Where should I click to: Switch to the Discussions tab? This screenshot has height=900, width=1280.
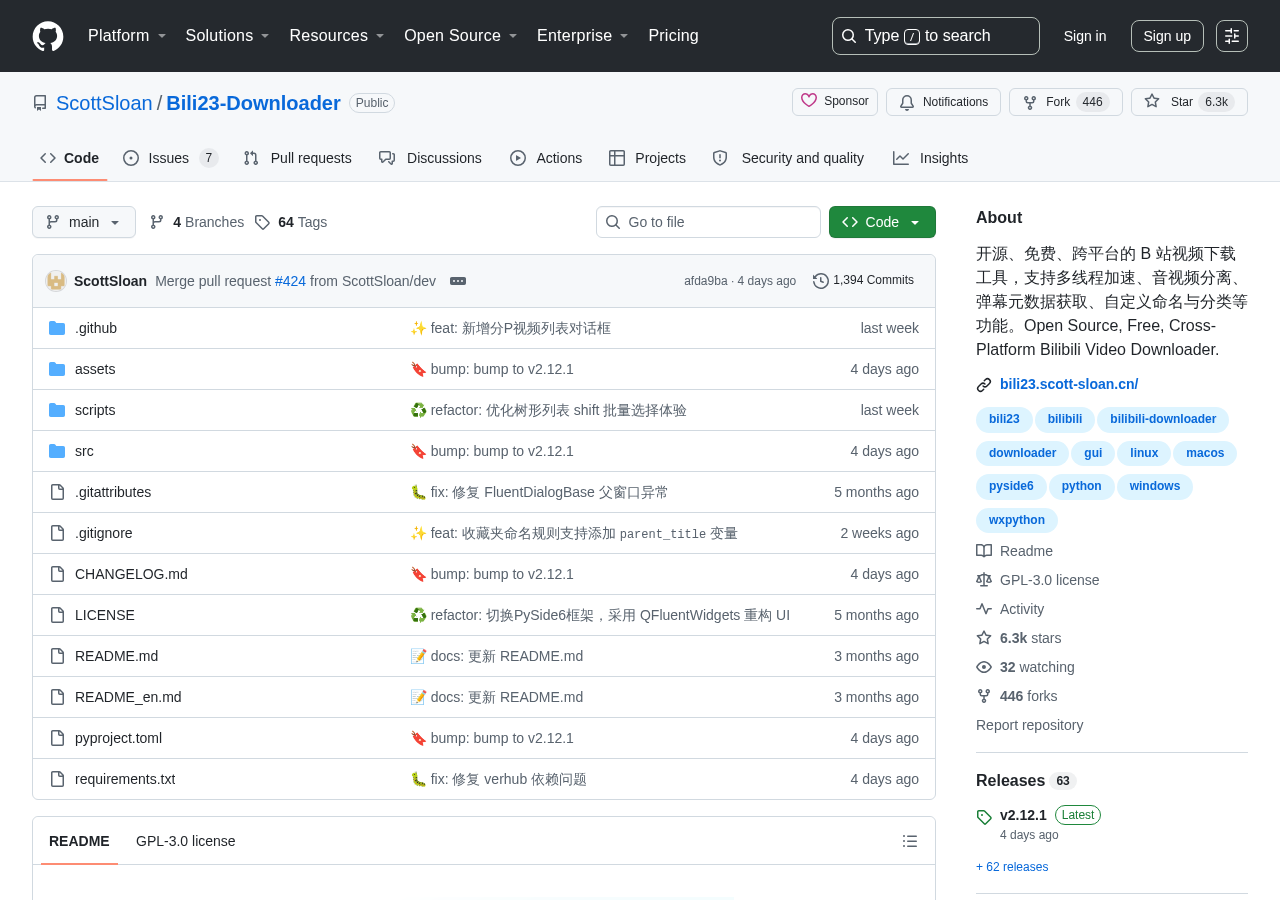coord(430,158)
